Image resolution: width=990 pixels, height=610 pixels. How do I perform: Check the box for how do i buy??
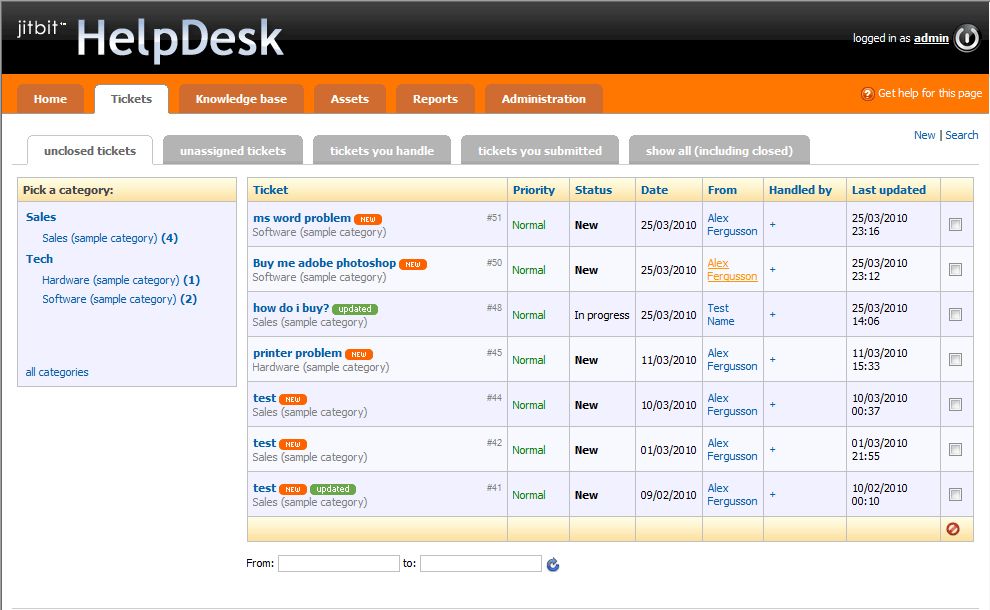tap(955, 314)
